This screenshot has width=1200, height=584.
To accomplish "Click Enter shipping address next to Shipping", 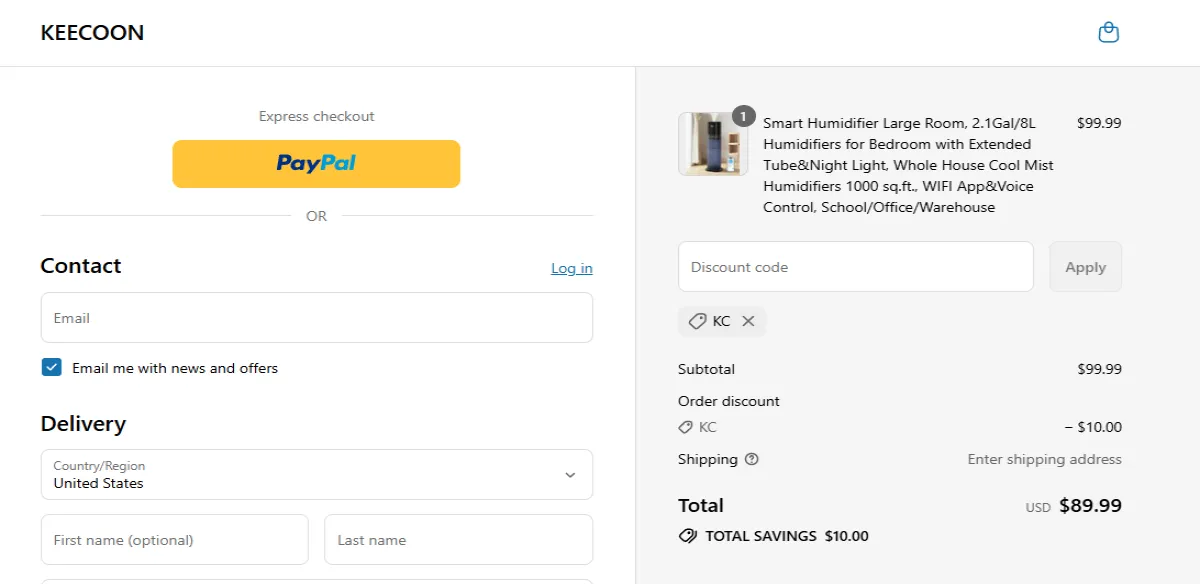I will click(x=1044, y=459).
